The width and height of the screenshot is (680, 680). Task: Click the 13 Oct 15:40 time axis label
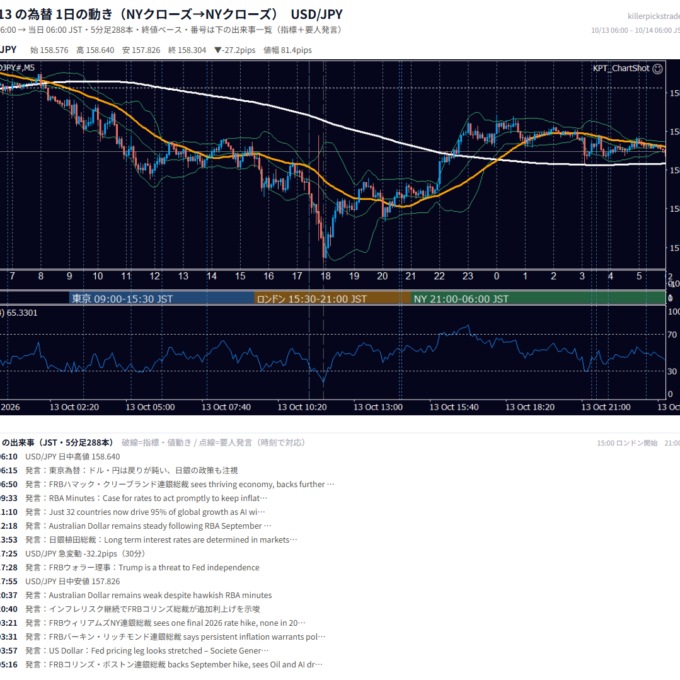tap(454, 407)
